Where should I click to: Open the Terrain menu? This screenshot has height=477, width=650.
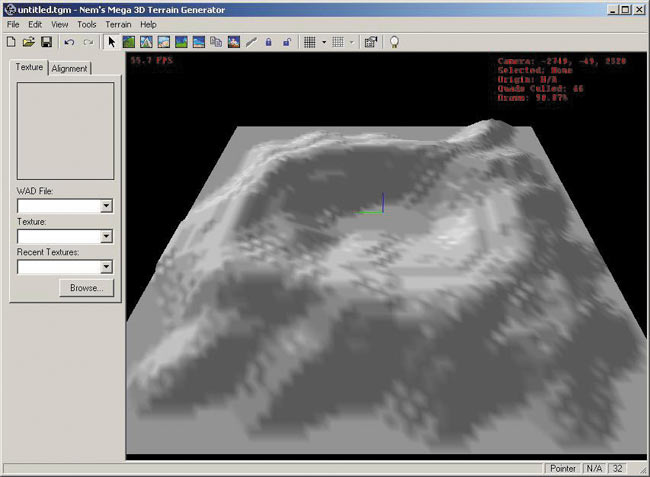pos(118,24)
